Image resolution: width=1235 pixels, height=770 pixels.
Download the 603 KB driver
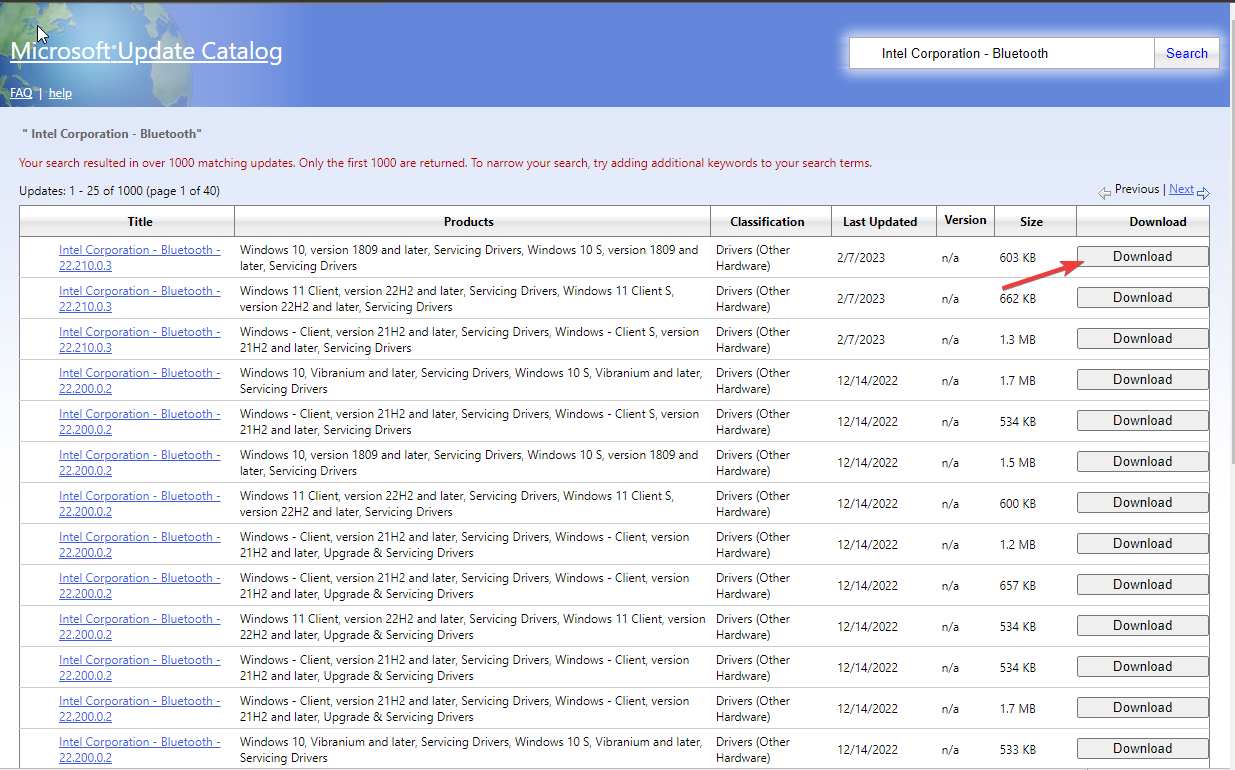[x=1143, y=257]
